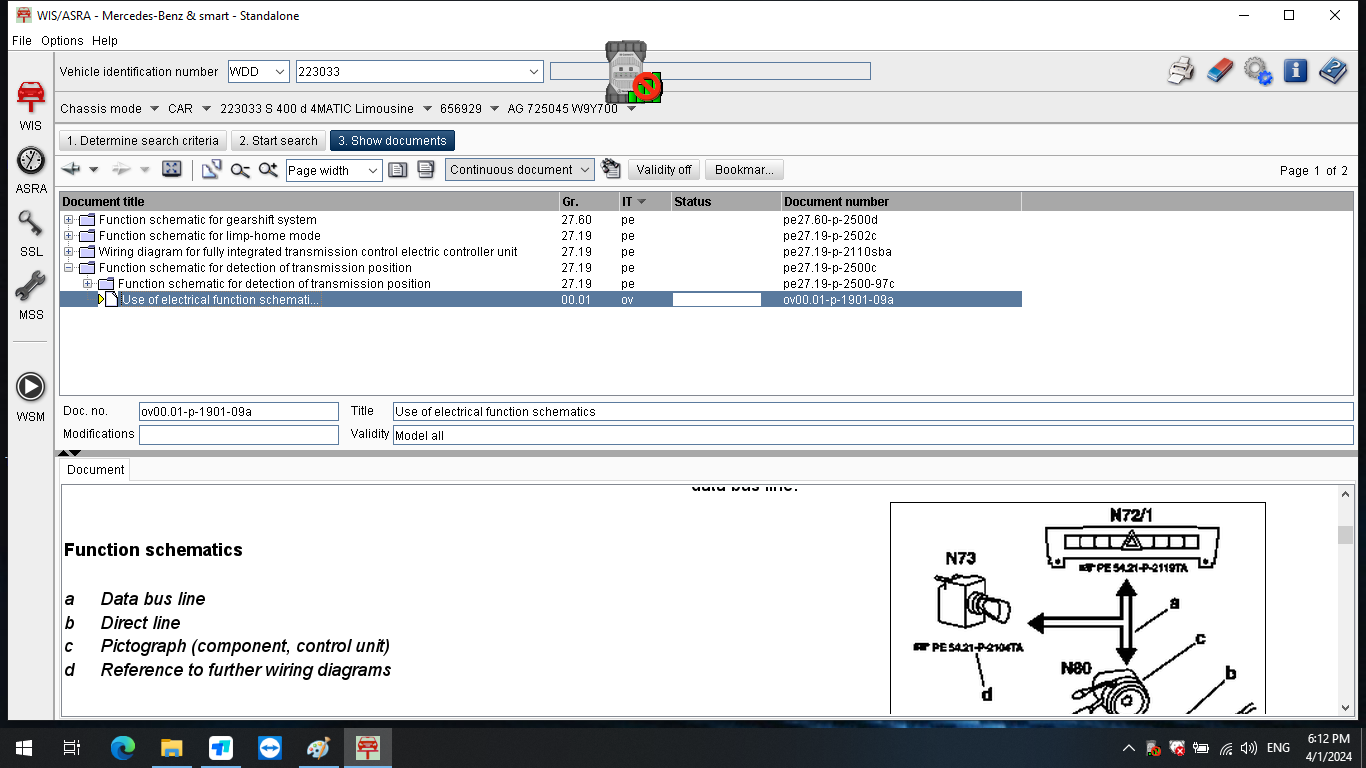Toggle Validity off

[x=663, y=169]
